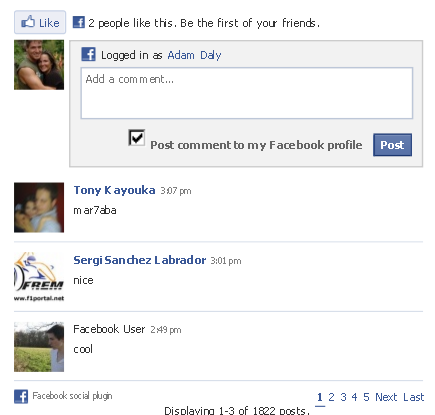
Task: Click the FREM f1portal avatar image
Action: (x=39, y=277)
